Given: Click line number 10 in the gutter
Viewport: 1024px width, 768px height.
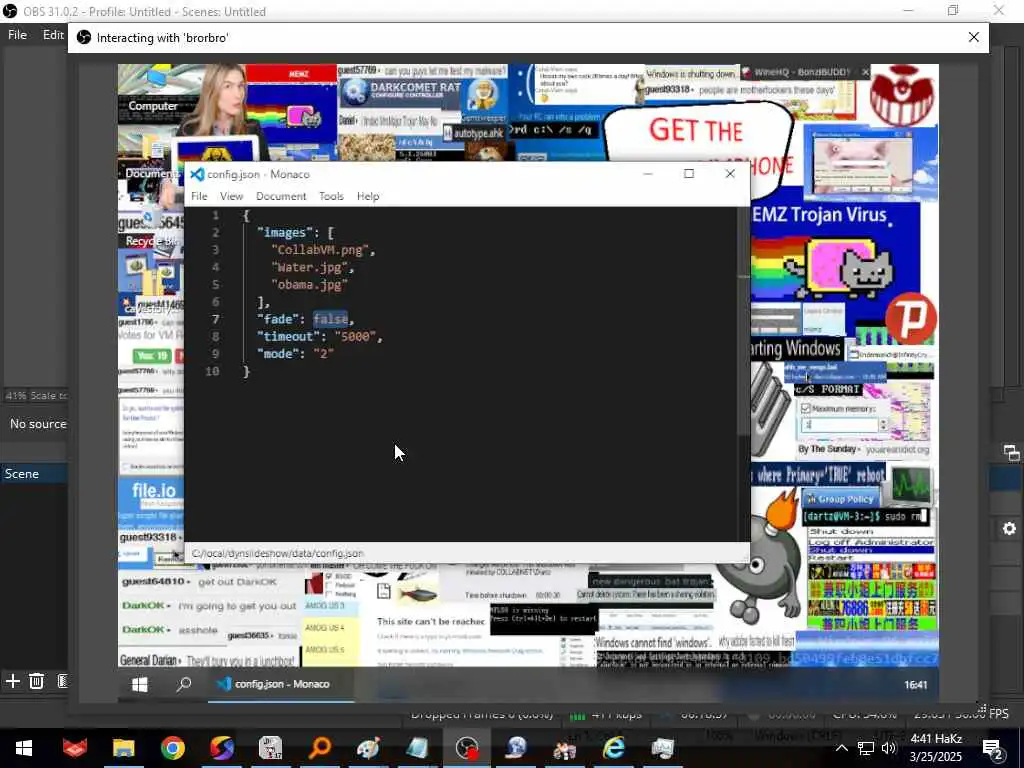Looking at the screenshot, I should pyautogui.click(x=212, y=371).
